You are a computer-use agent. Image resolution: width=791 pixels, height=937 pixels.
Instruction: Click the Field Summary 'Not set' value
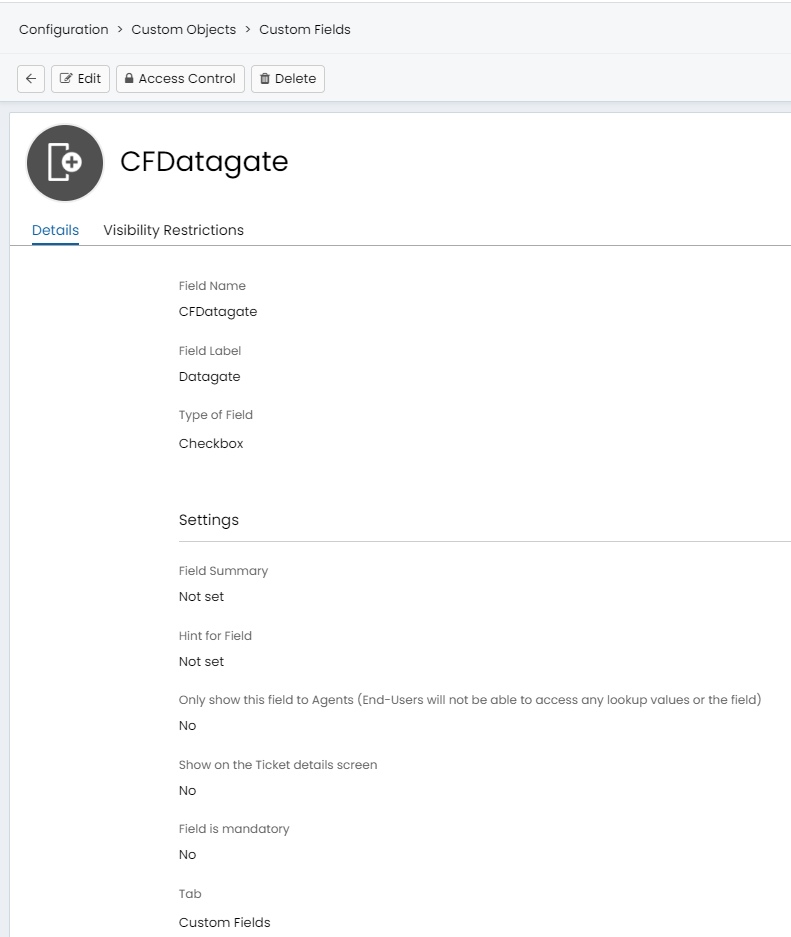[x=201, y=597]
